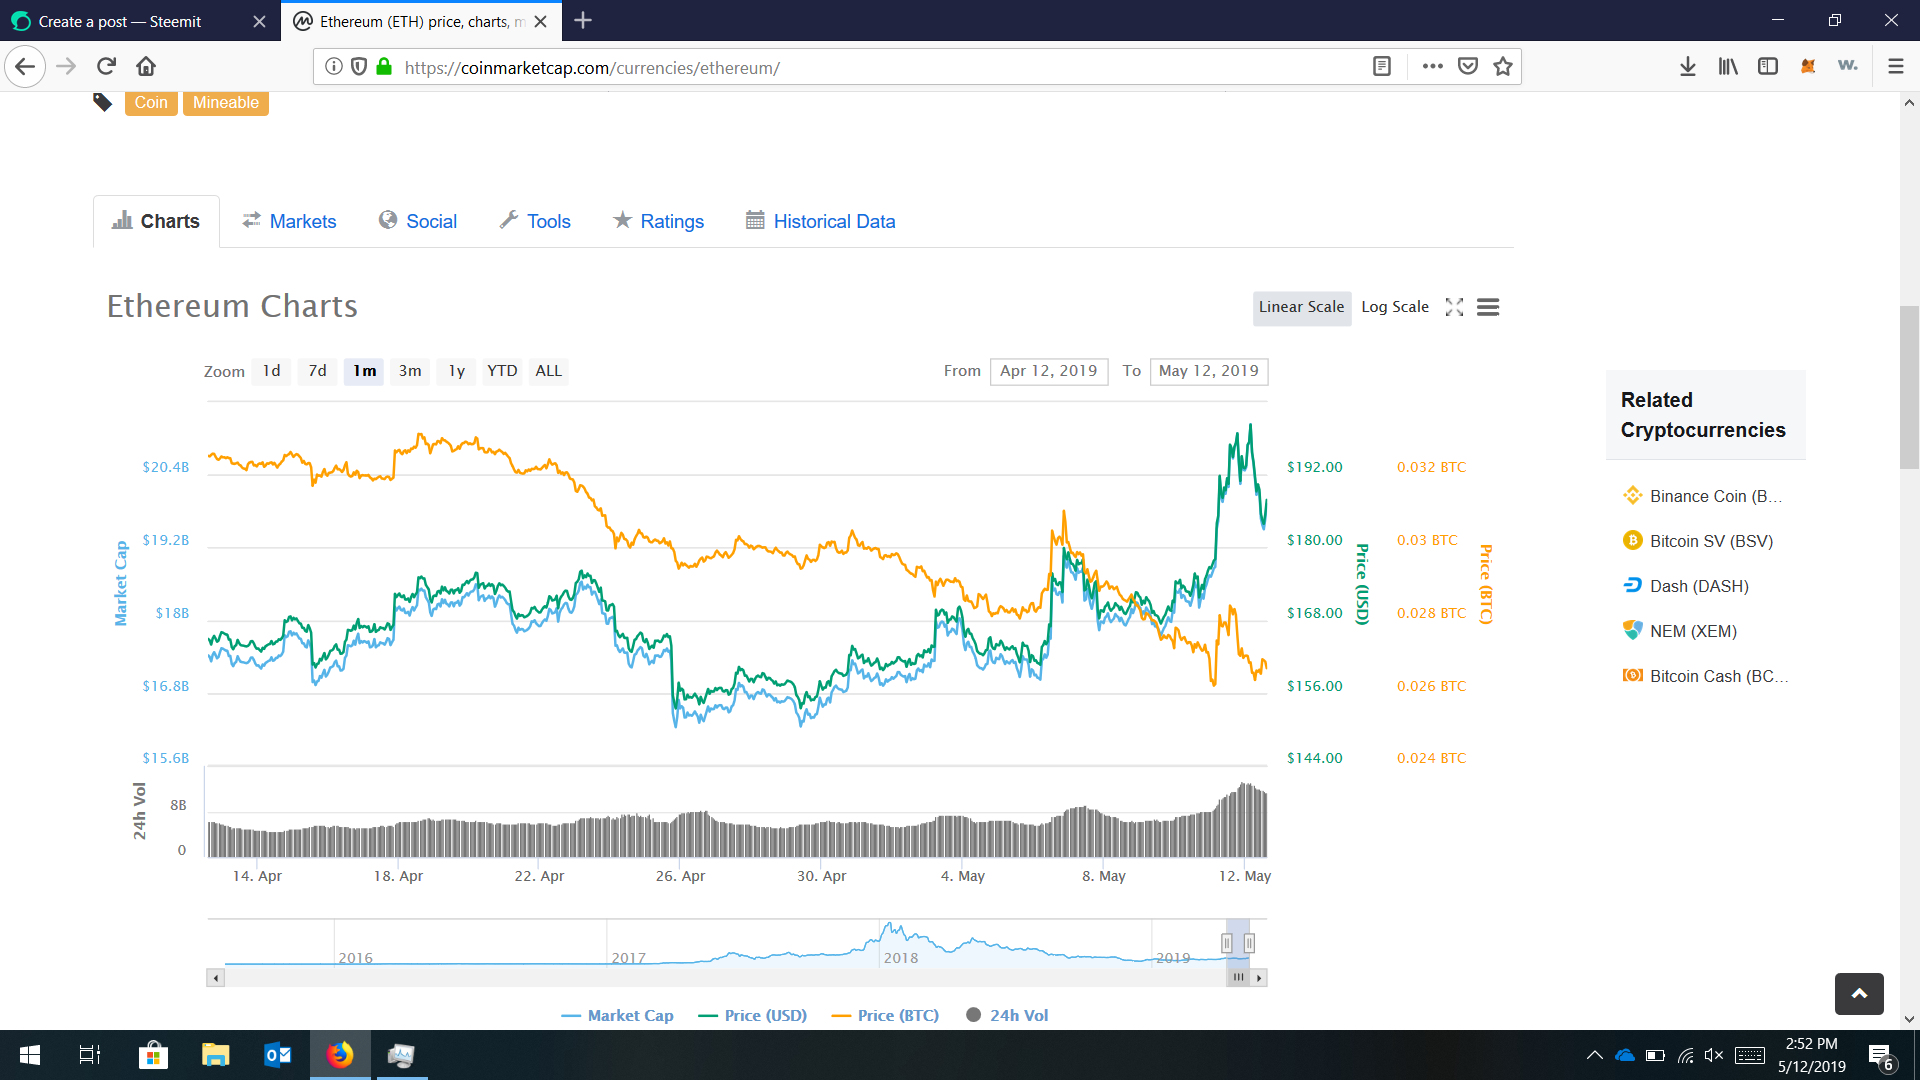Save page to Pocket icon
The height and width of the screenshot is (1080, 1920).
point(1468,66)
